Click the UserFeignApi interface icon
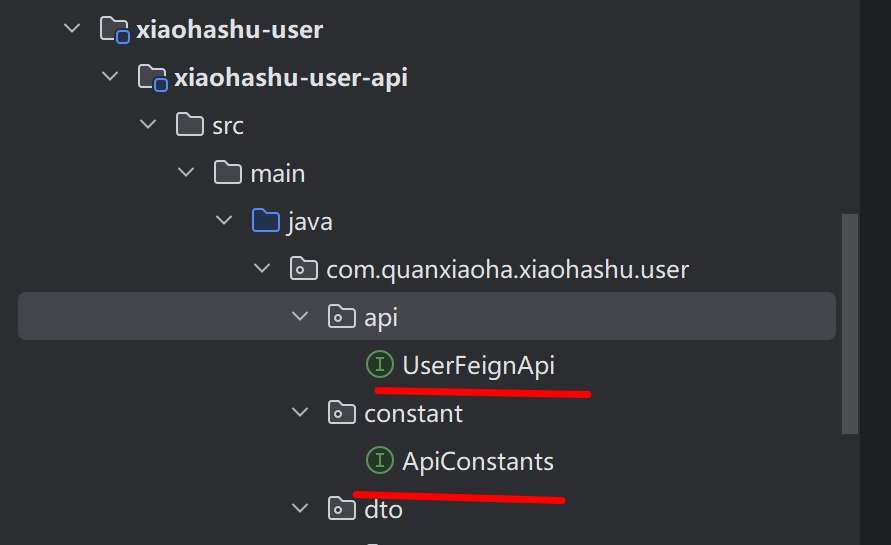This screenshot has width=891, height=545. tap(380, 365)
